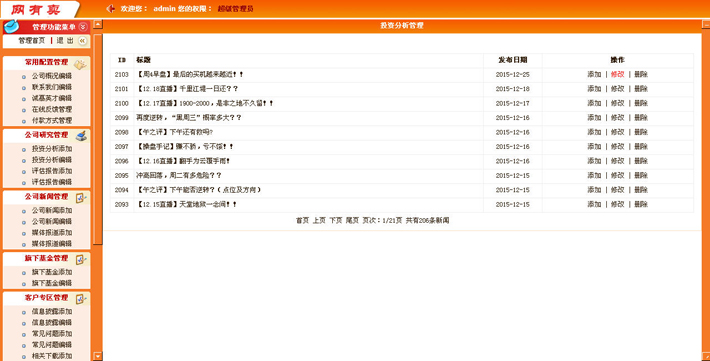The image size is (710, 361).
Task: Click 修改 for article 2093
Action: point(617,204)
